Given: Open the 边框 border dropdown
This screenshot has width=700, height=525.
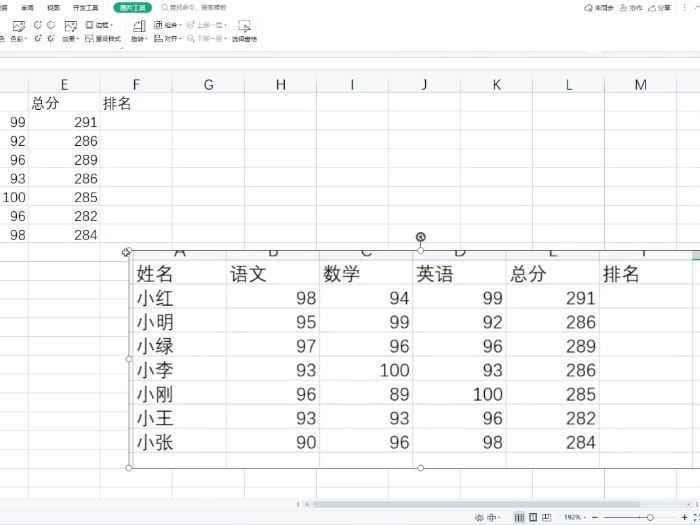Looking at the screenshot, I should click(x=99, y=25).
